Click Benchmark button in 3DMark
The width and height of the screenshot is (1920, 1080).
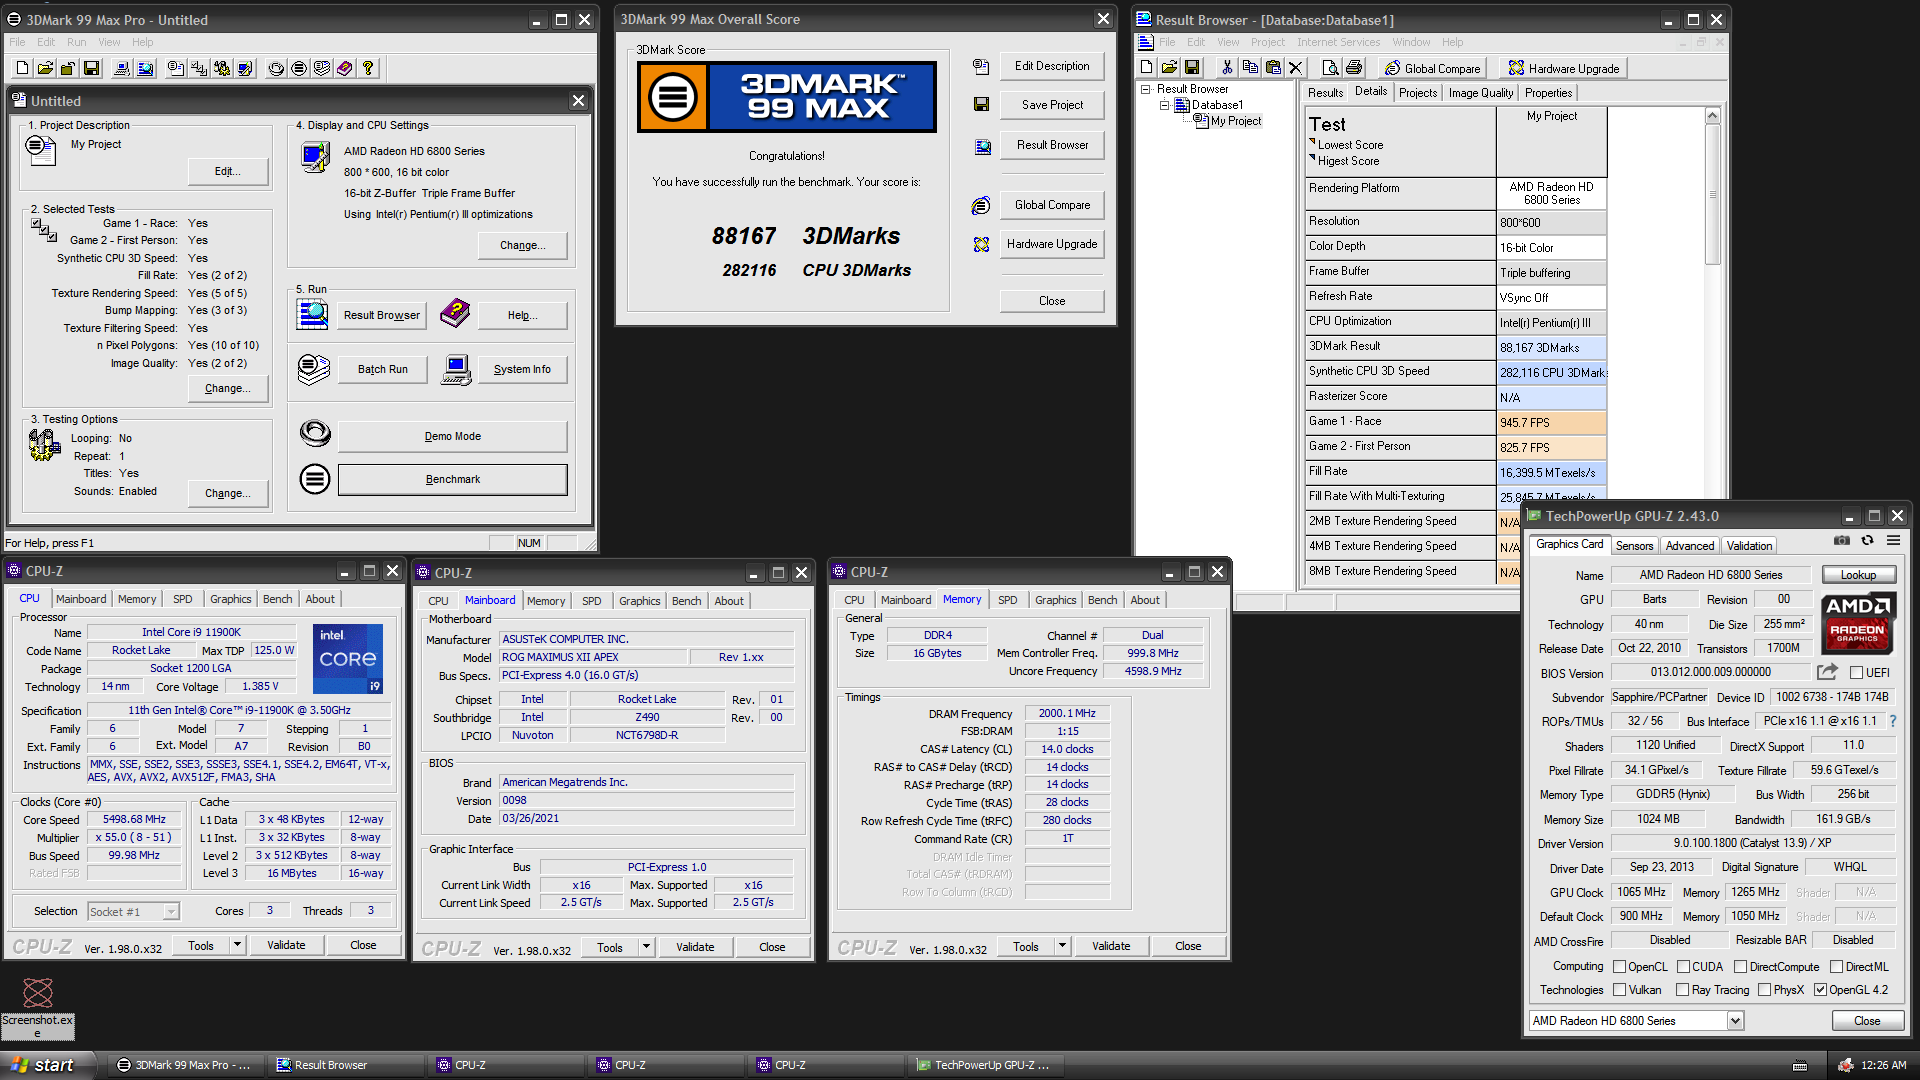pyautogui.click(x=453, y=479)
